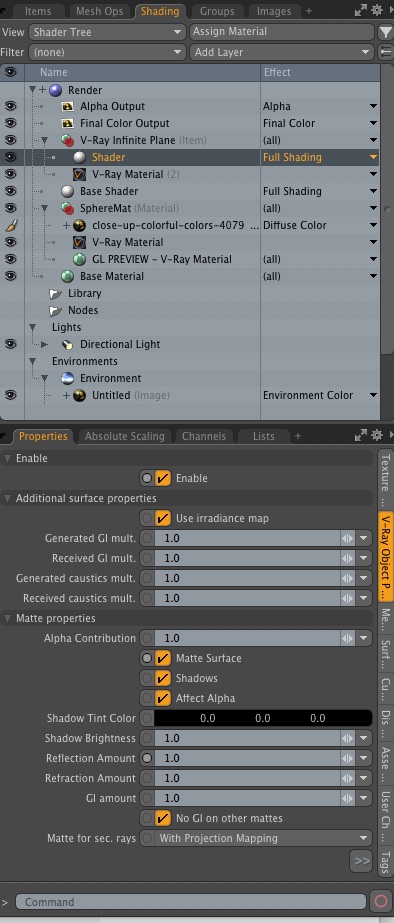Click the white Shader sphere icon

tap(80, 158)
